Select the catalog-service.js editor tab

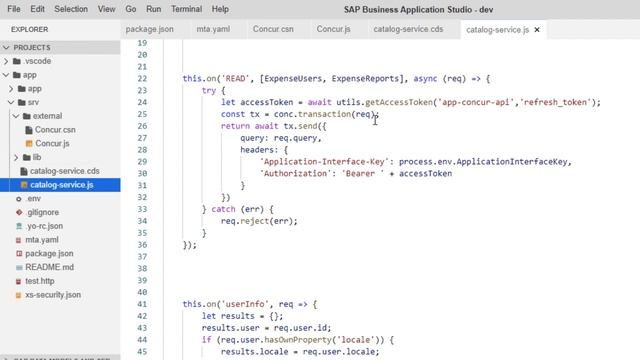[x=497, y=30]
